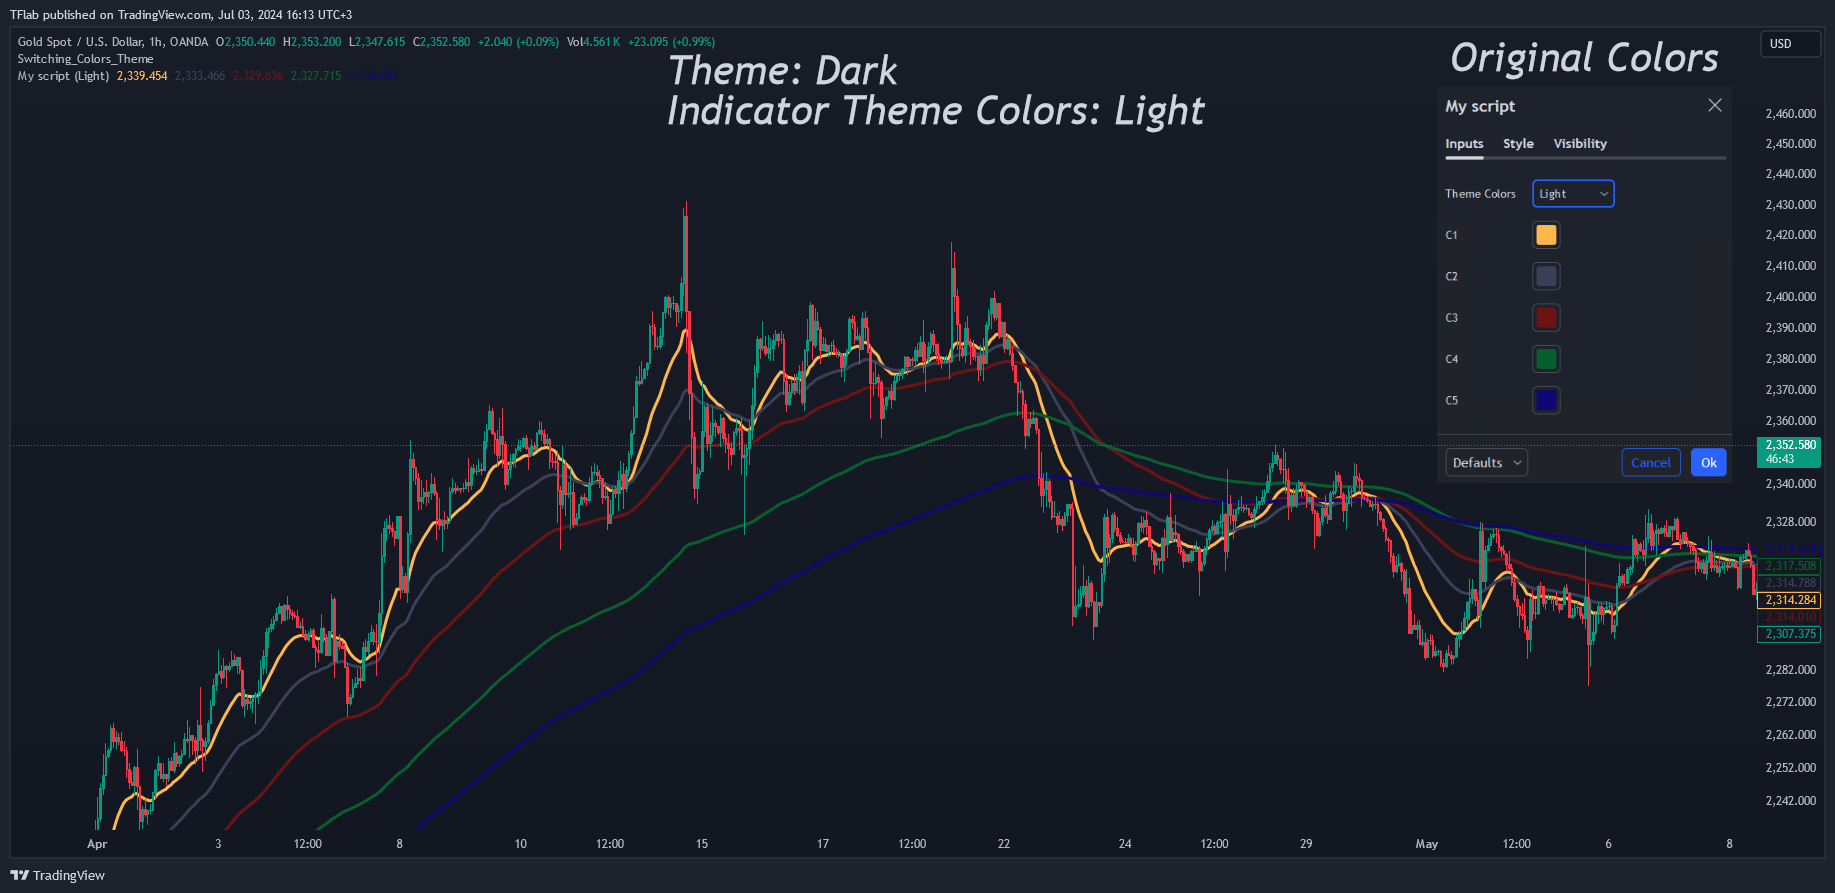Image resolution: width=1835 pixels, height=893 pixels.
Task: Pick the C4 green color swatch
Action: click(1546, 359)
